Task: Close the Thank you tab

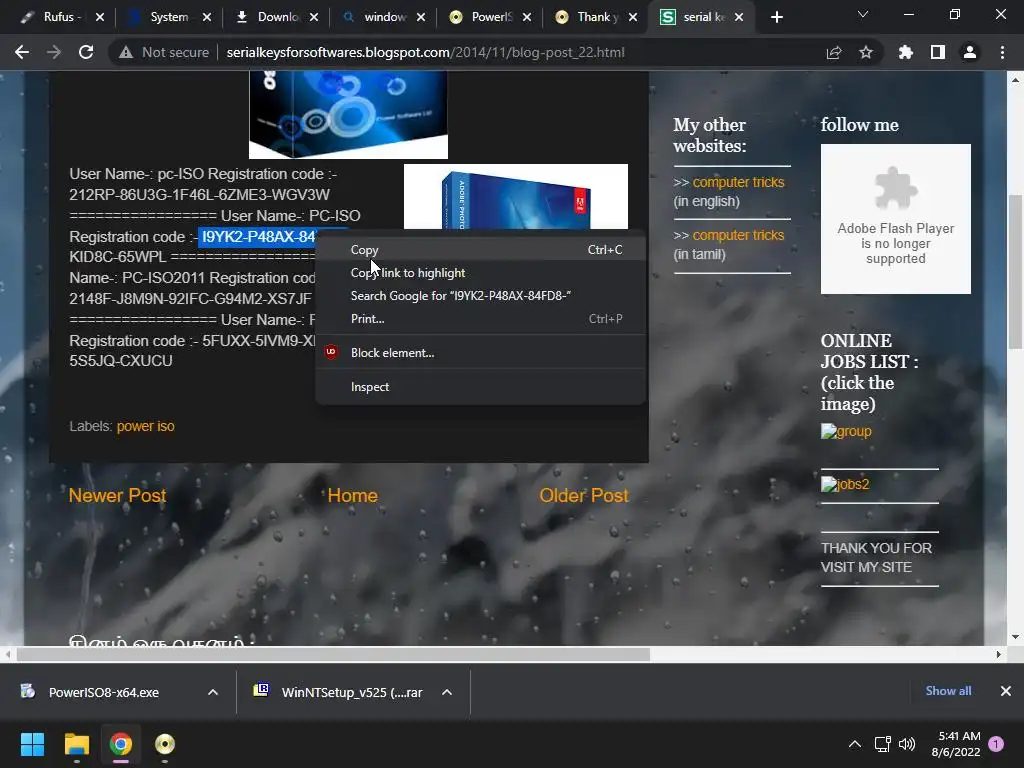Action: coord(633,18)
